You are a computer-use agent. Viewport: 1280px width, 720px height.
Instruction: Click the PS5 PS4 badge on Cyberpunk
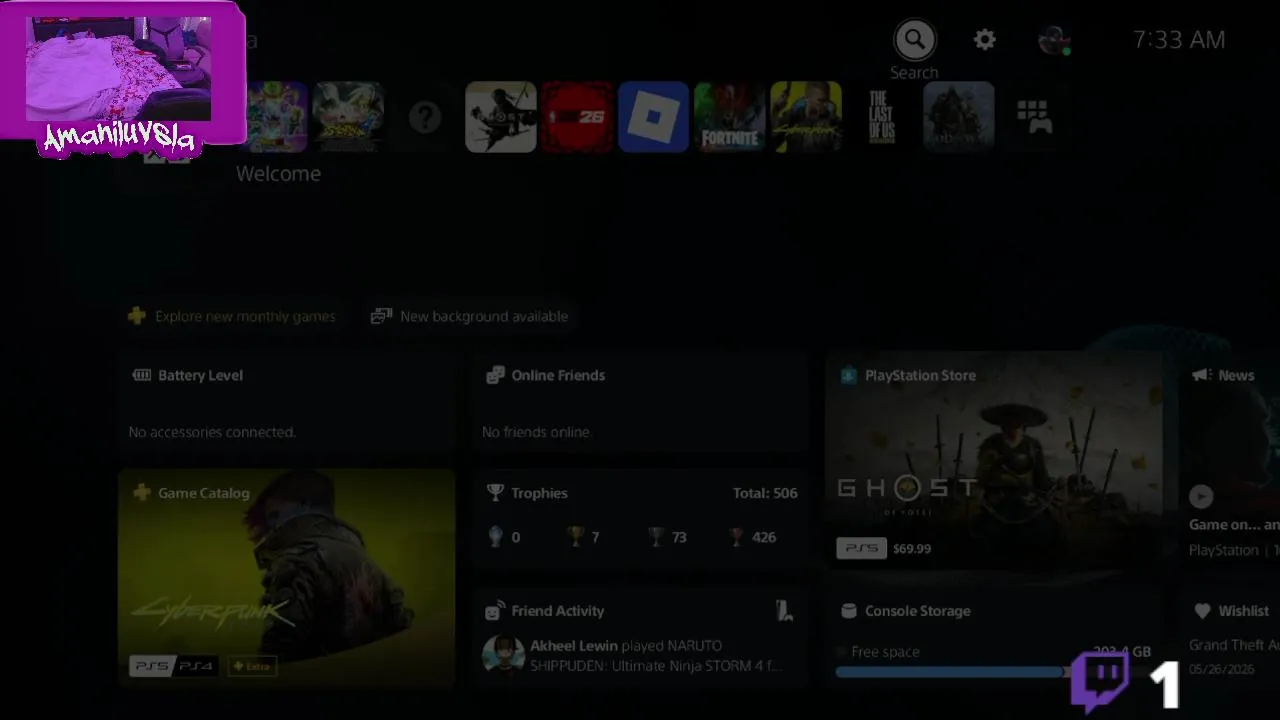172,666
